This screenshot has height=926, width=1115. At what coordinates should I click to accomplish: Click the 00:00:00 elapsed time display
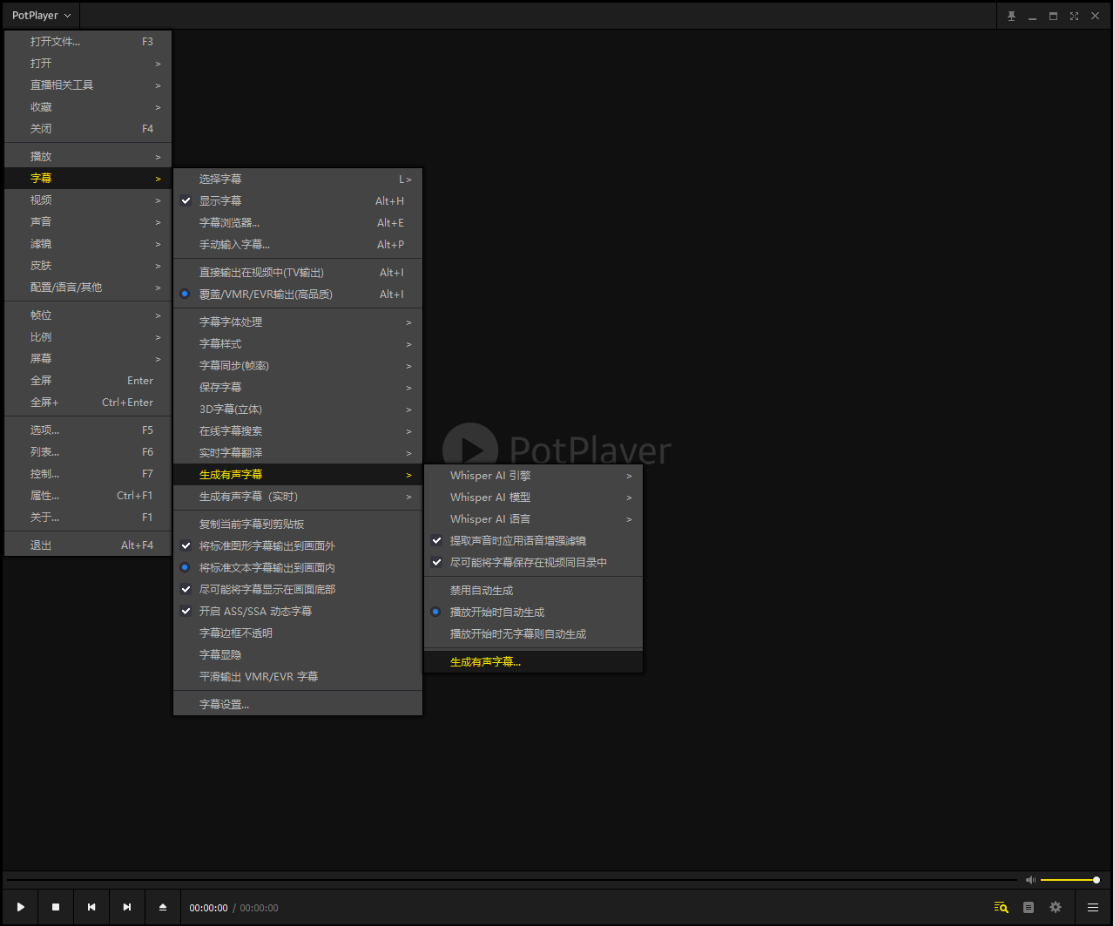(208, 908)
